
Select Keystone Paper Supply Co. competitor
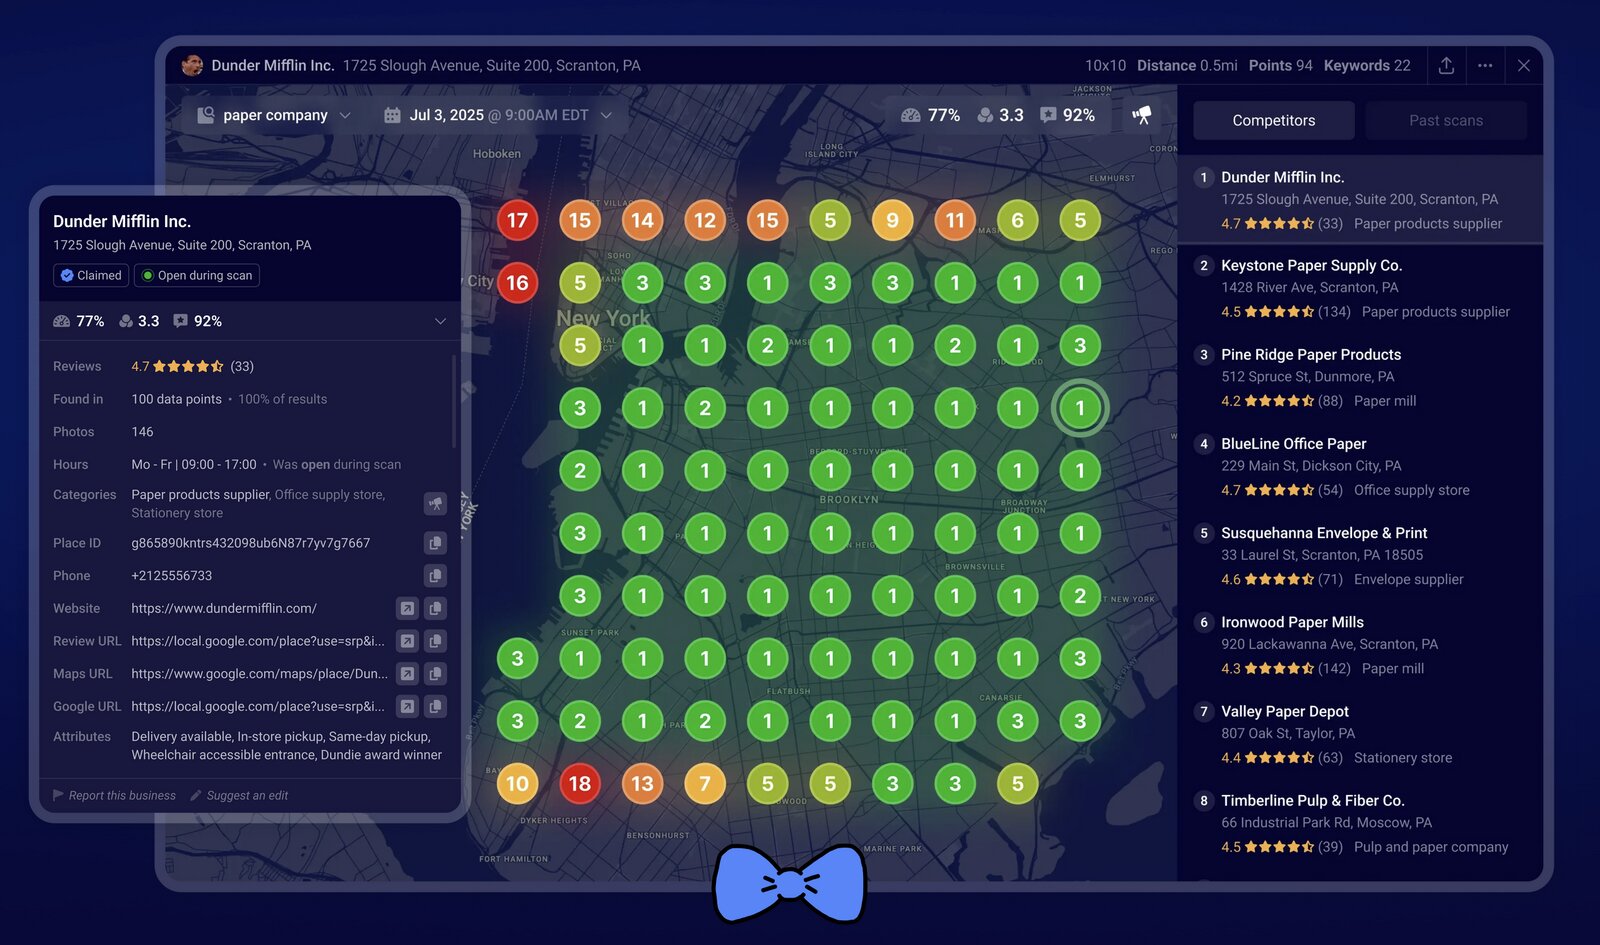pos(1360,288)
